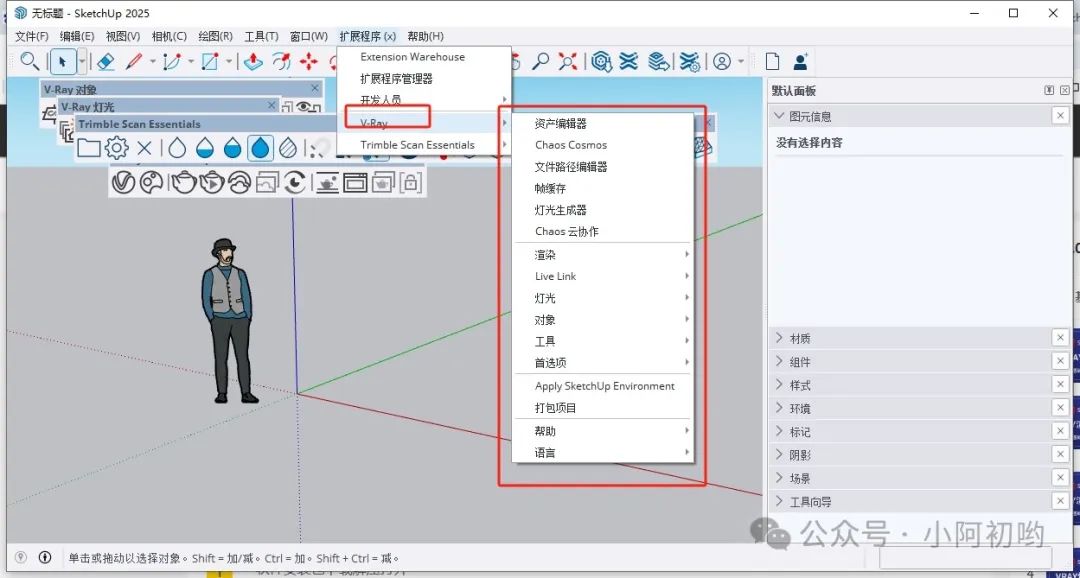Pin the 默认面板 tray

tap(1049, 90)
